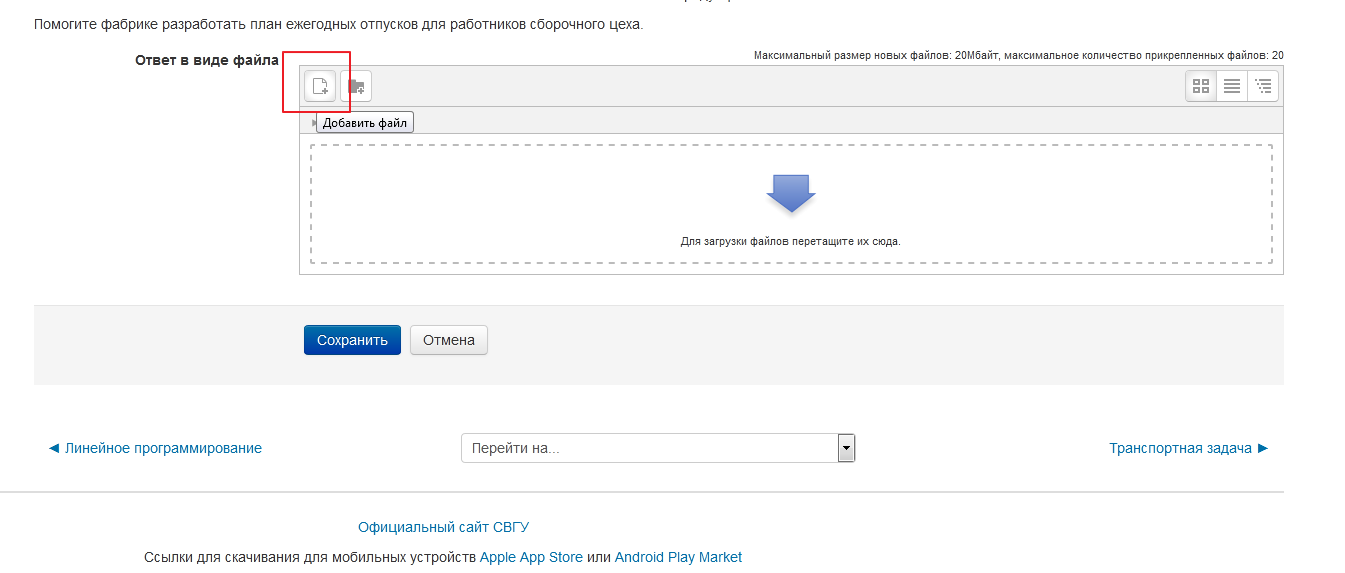The height and width of the screenshot is (573, 1345).
Task: Open the "Официальный сайт СВГУ" link
Action: pyautogui.click(x=443, y=527)
